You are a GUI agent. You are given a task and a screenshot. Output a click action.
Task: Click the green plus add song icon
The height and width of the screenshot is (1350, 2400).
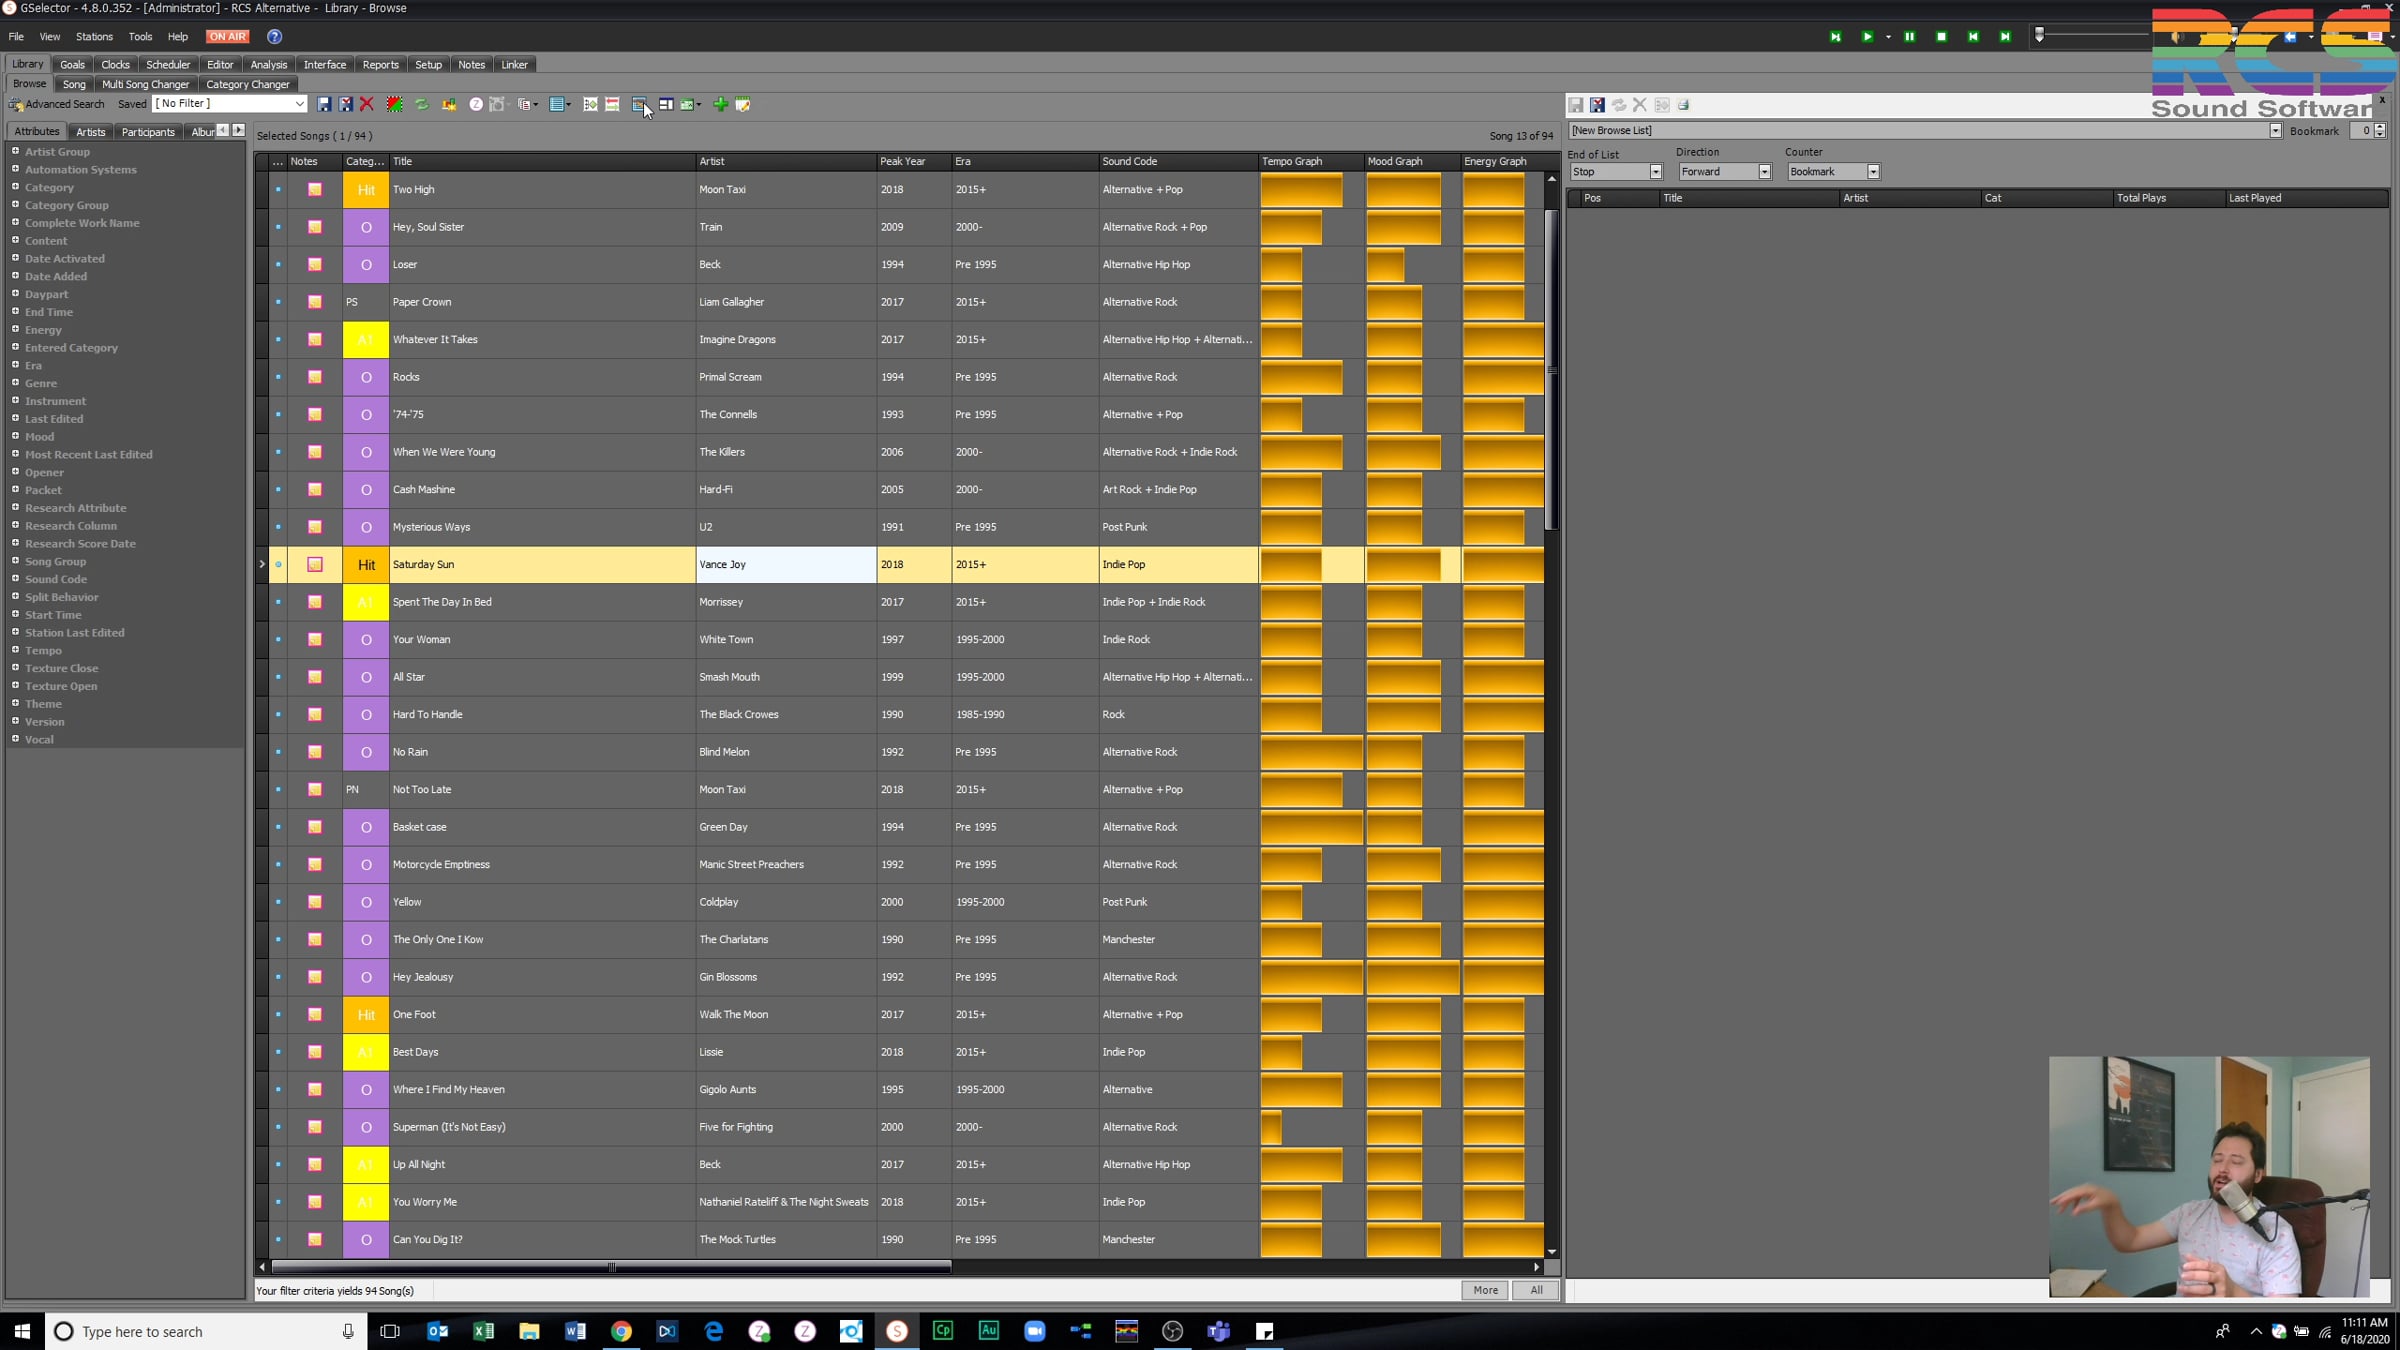[x=720, y=104]
